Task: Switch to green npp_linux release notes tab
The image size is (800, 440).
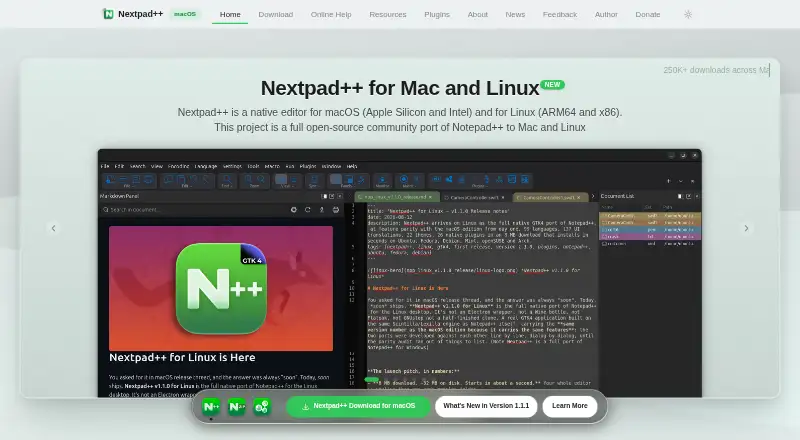Action: [x=395, y=197]
